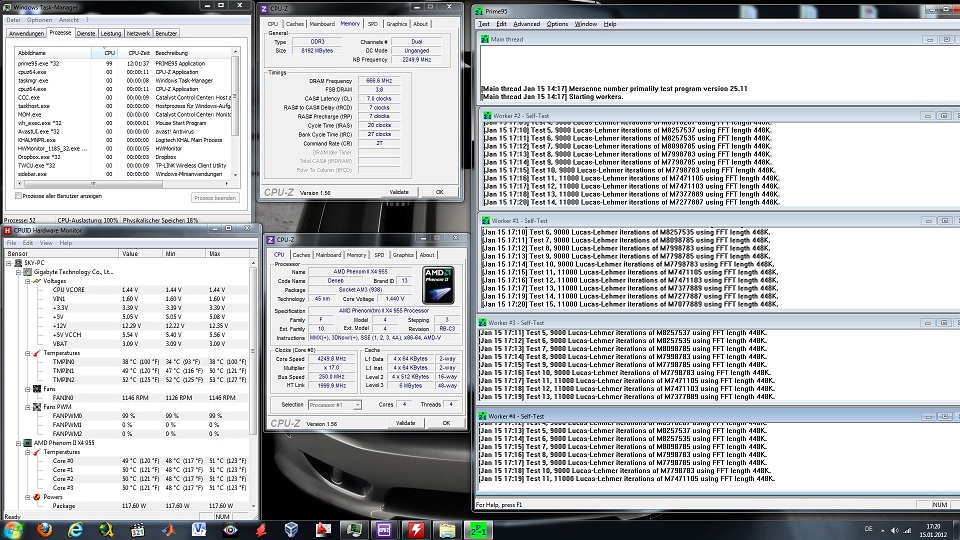
Task: Click the Powers flame icon in HWMonitor
Action: tap(37, 497)
